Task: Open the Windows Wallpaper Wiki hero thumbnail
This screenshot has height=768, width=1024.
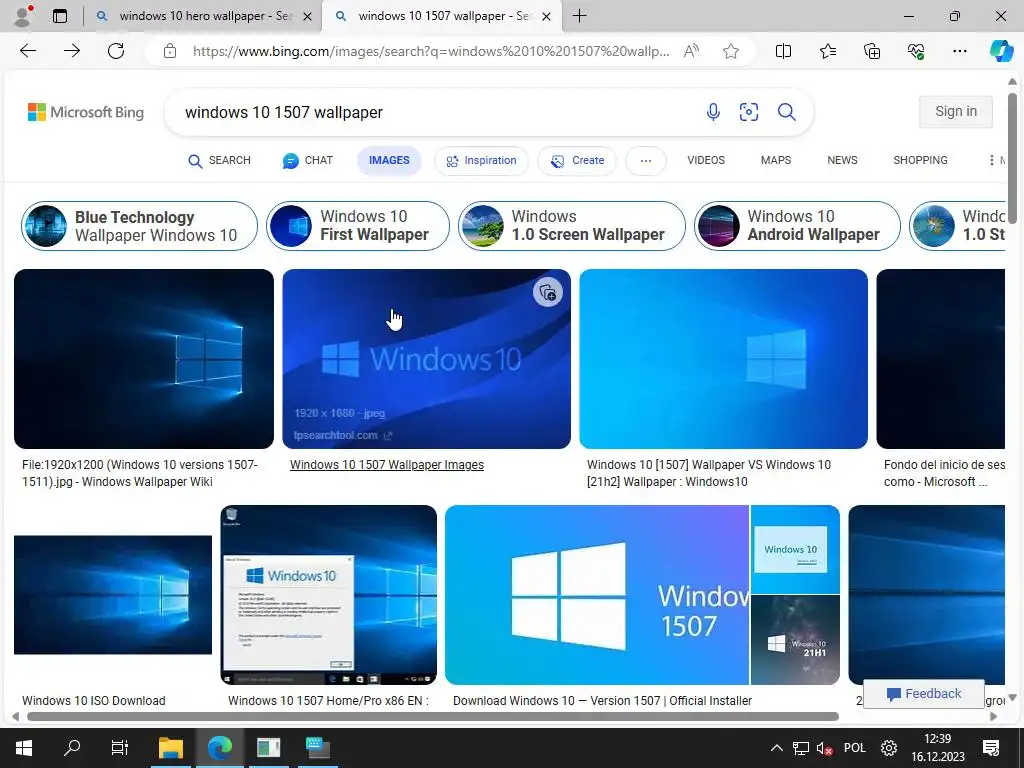Action: click(144, 359)
